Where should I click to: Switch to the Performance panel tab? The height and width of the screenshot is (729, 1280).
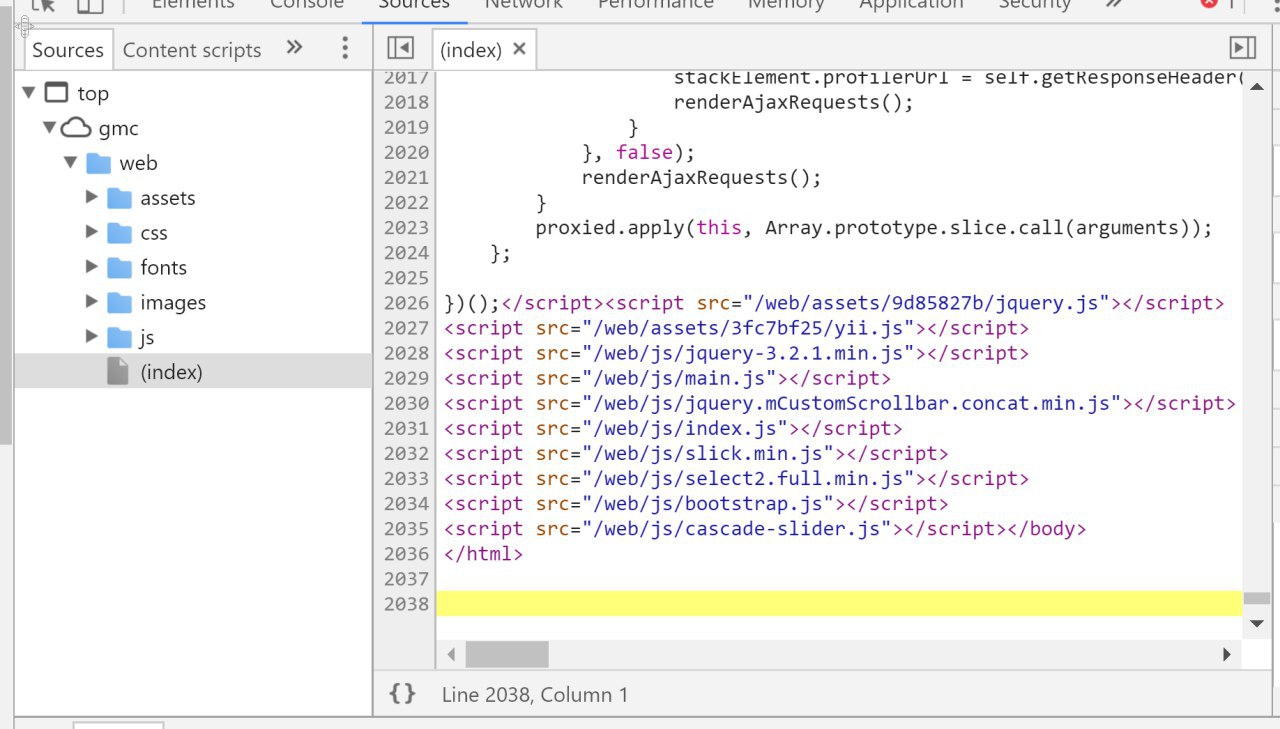point(656,5)
